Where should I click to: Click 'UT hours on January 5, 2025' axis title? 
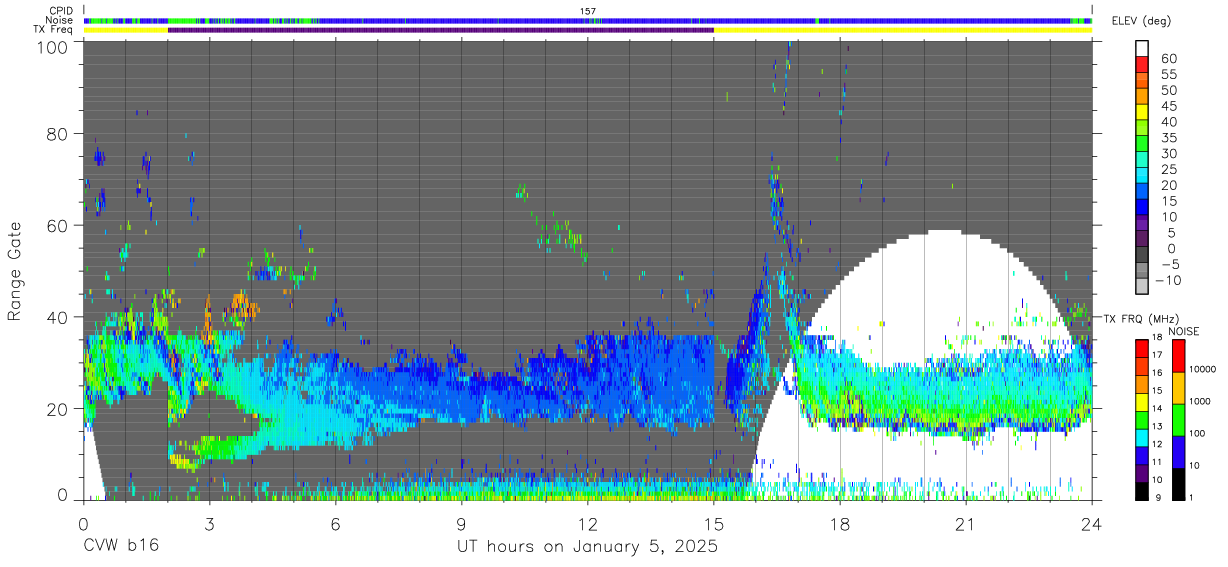(x=587, y=547)
